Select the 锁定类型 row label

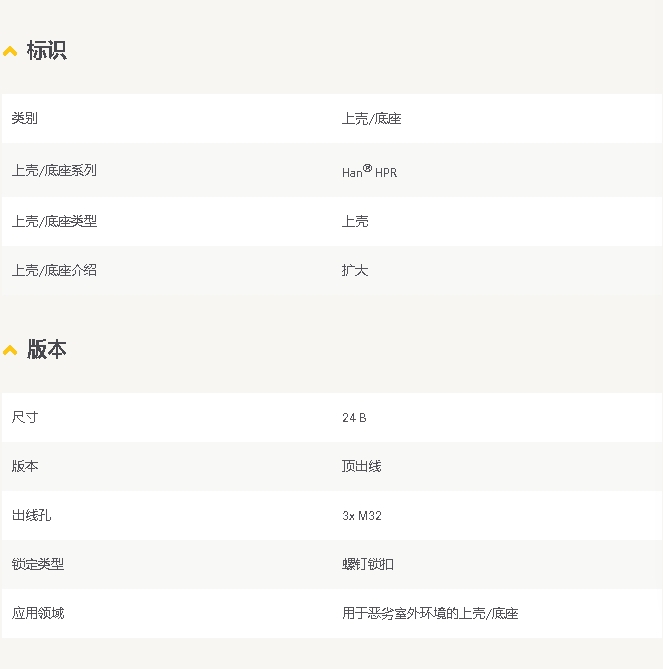tap(38, 564)
